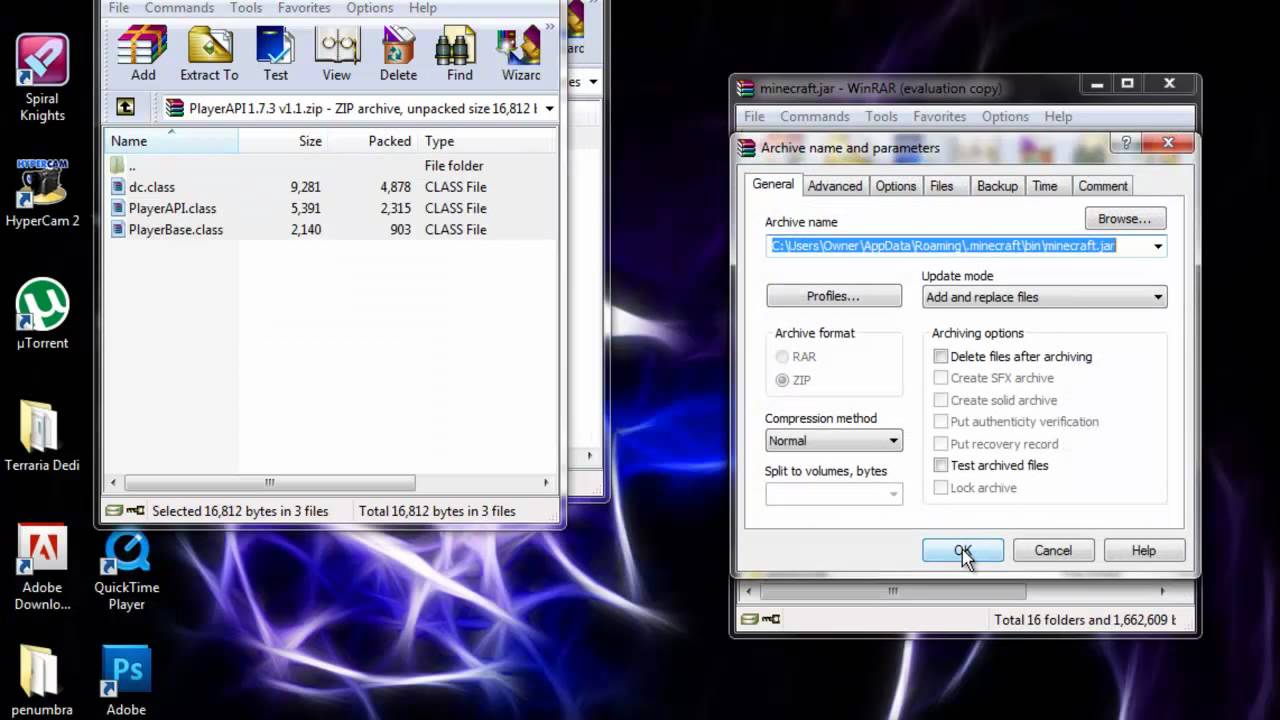Open Adobe Photoshop desktop shortcut

pos(127,681)
